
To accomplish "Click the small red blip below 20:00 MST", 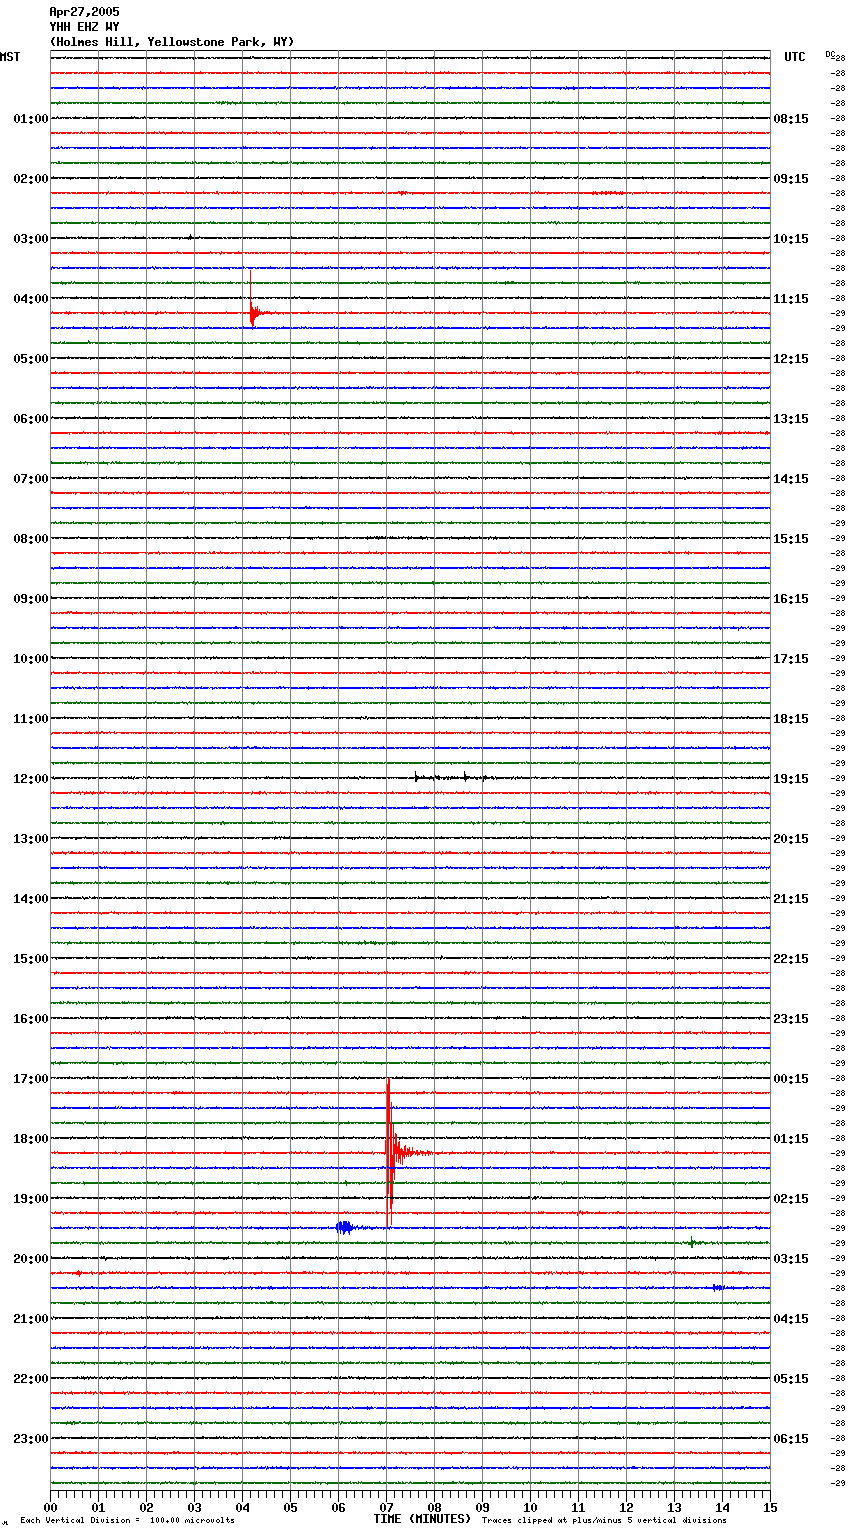I will pos(78,1273).
